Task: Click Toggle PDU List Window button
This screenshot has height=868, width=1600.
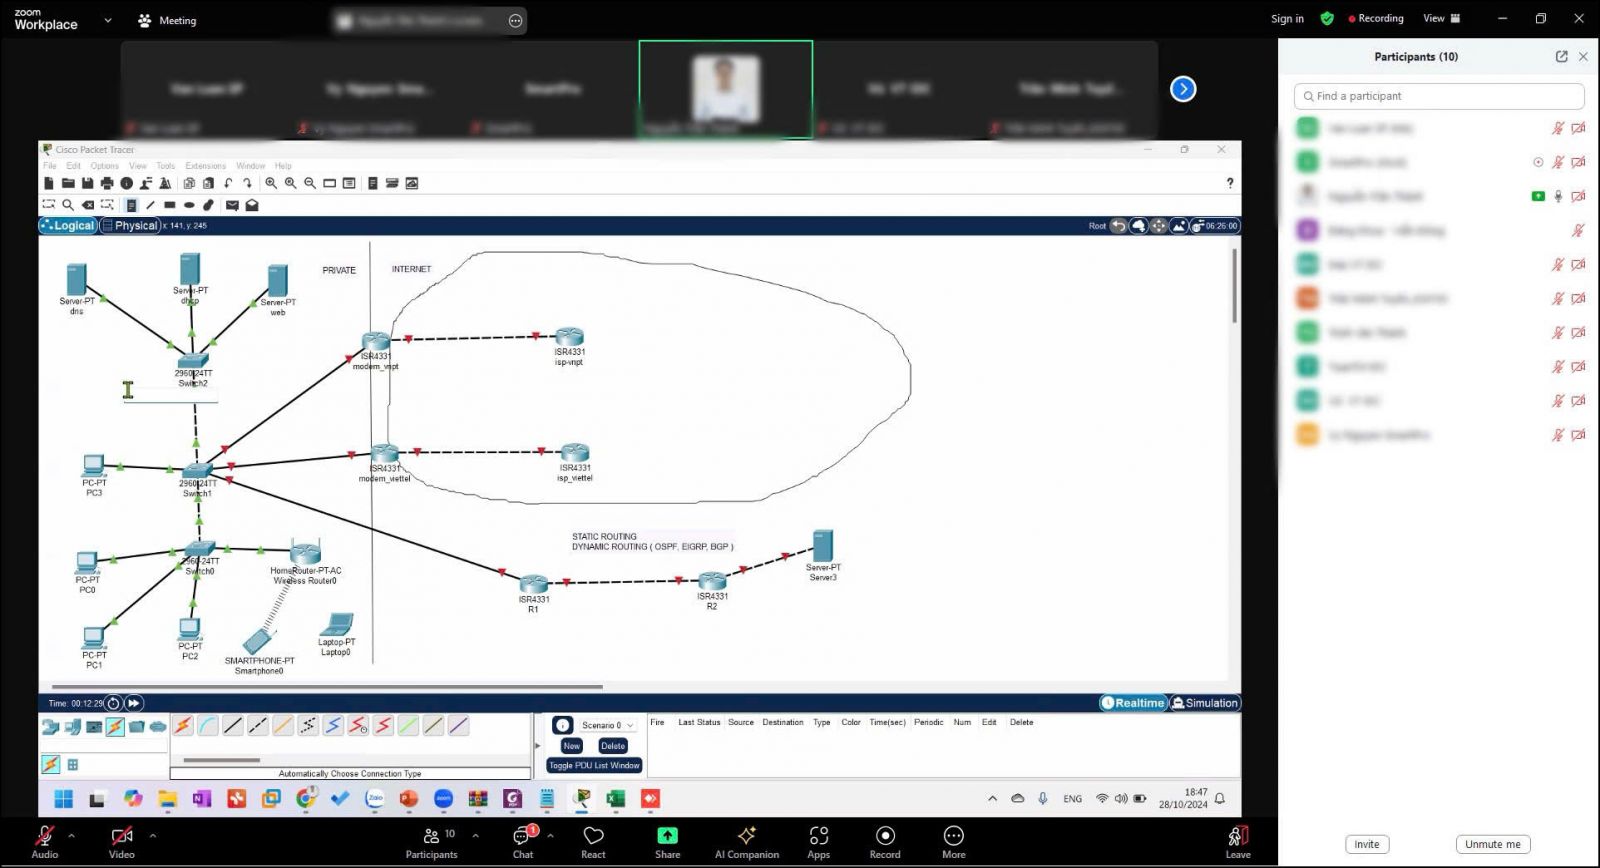Action: (x=594, y=766)
